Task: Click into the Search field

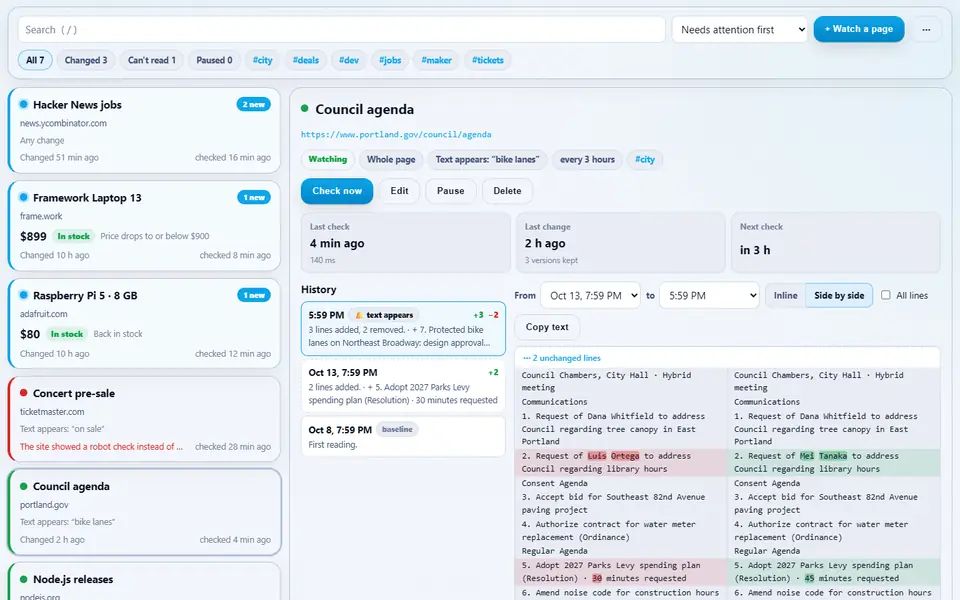Action: point(342,29)
